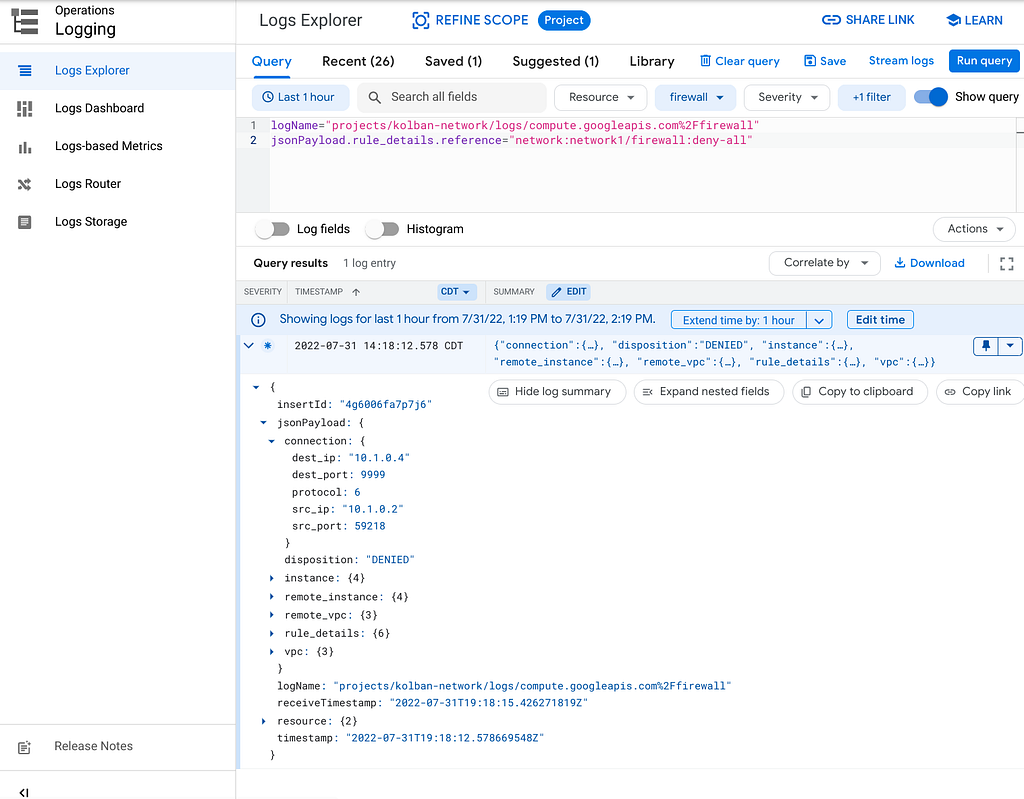Click the pencil icon in the EDIT summary chip
Screen dimensions: 1024x799
coord(556,292)
